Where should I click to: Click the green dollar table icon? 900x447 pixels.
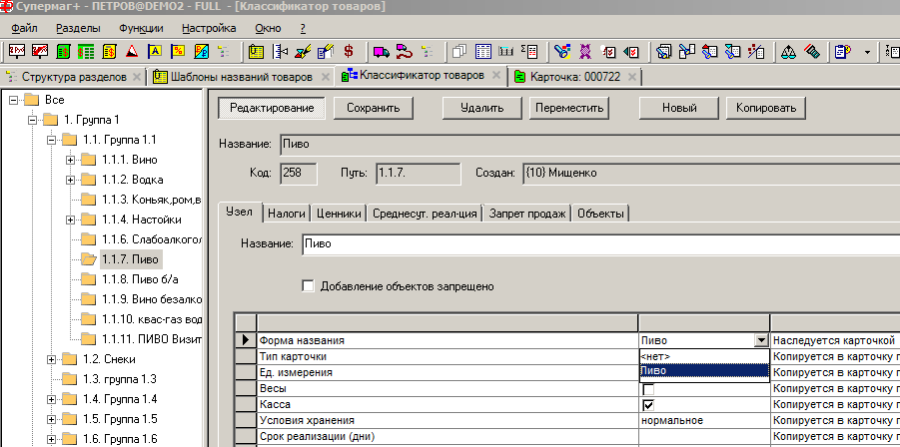coord(86,52)
